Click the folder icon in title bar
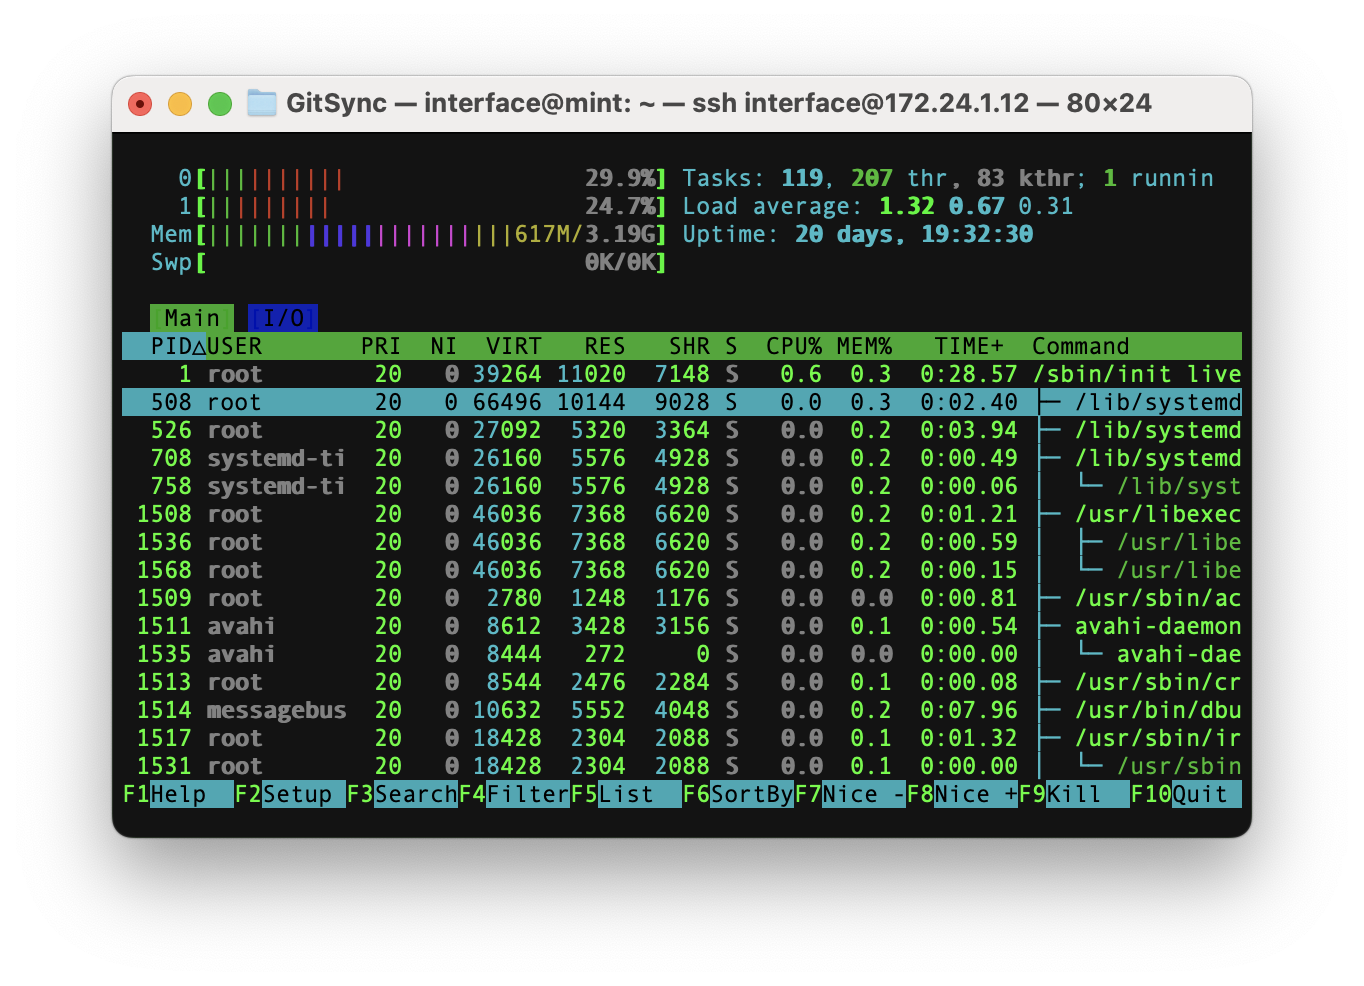 click(262, 103)
